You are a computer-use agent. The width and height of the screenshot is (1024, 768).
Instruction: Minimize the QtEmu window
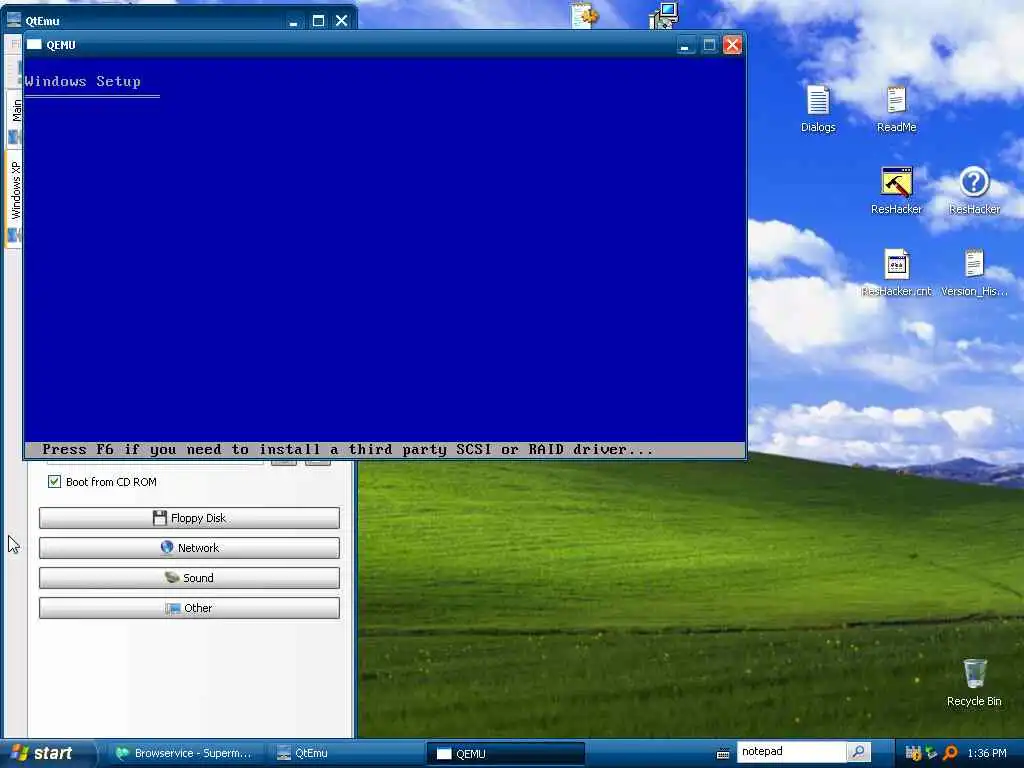[x=293, y=21]
